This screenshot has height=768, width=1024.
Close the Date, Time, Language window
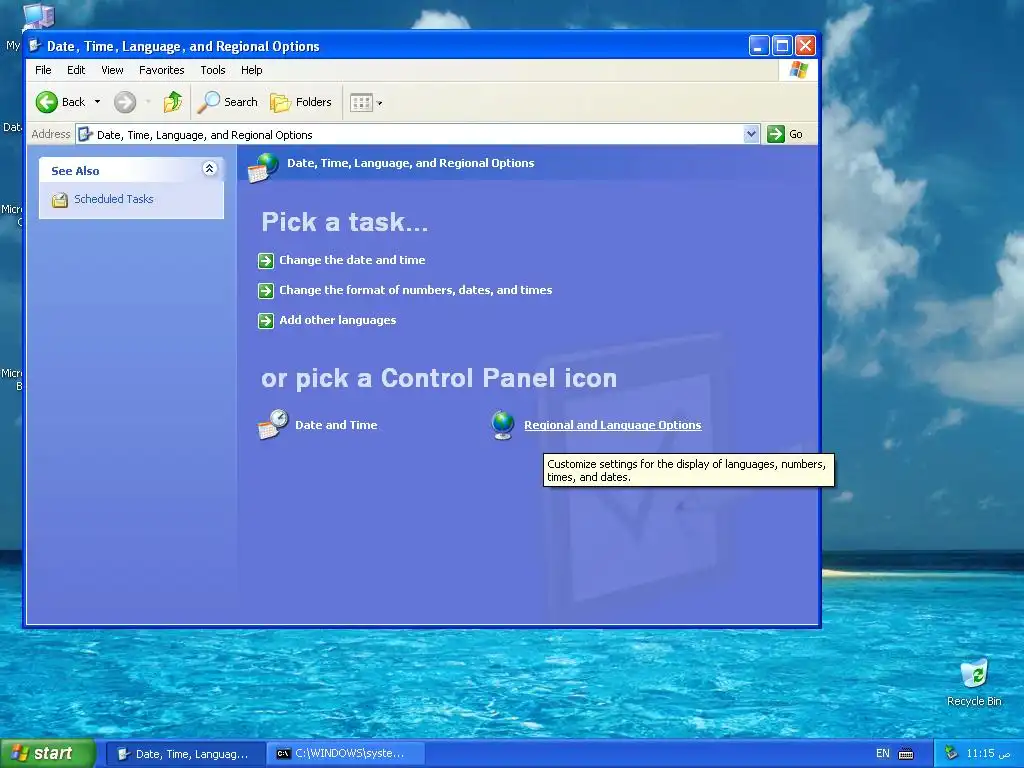tap(805, 46)
